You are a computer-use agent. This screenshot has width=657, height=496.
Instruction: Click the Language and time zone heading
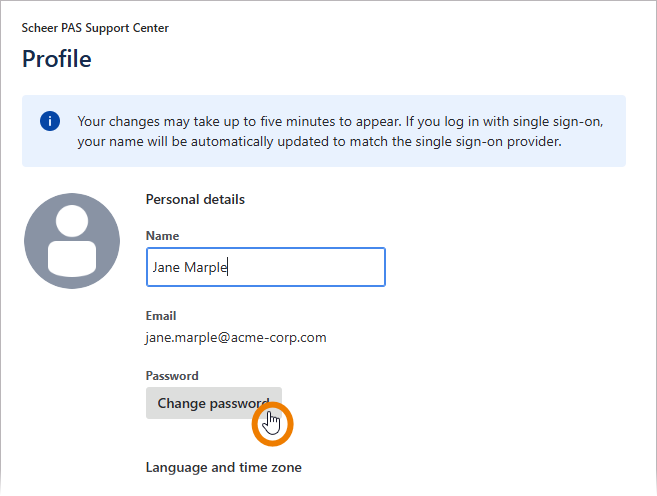(223, 467)
